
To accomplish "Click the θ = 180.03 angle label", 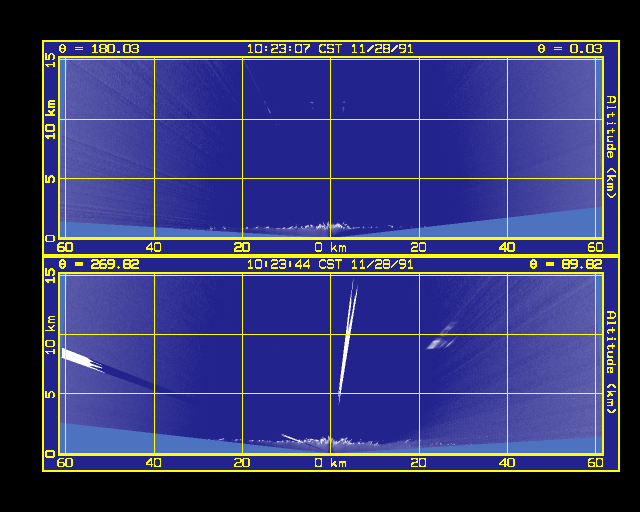I will tap(99, 49).
